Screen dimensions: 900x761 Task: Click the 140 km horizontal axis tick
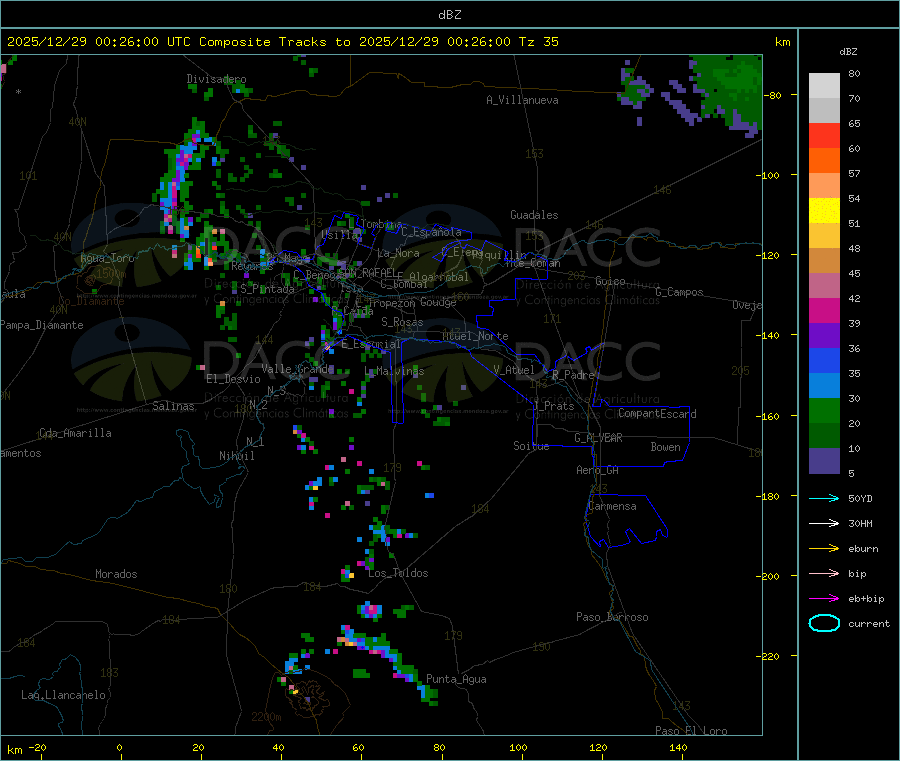(678, 747)
